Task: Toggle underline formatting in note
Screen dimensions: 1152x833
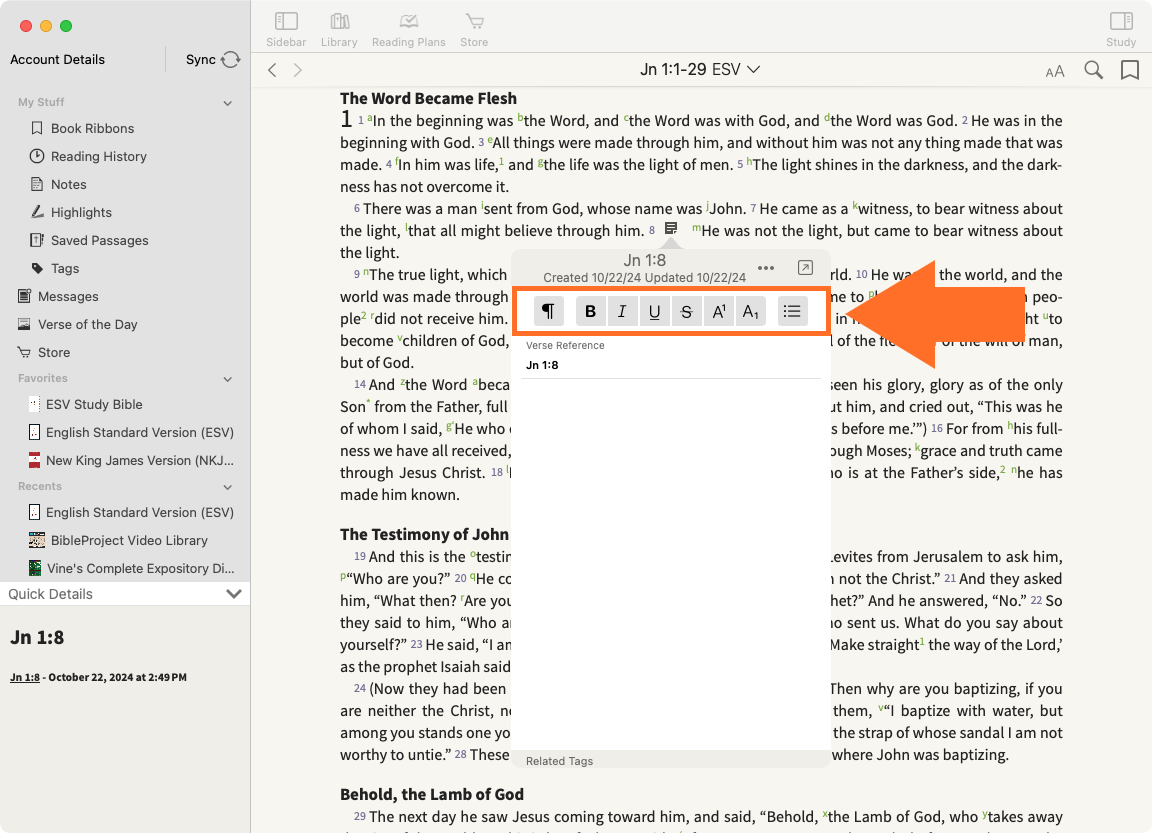Action: [x=655, y=311]
